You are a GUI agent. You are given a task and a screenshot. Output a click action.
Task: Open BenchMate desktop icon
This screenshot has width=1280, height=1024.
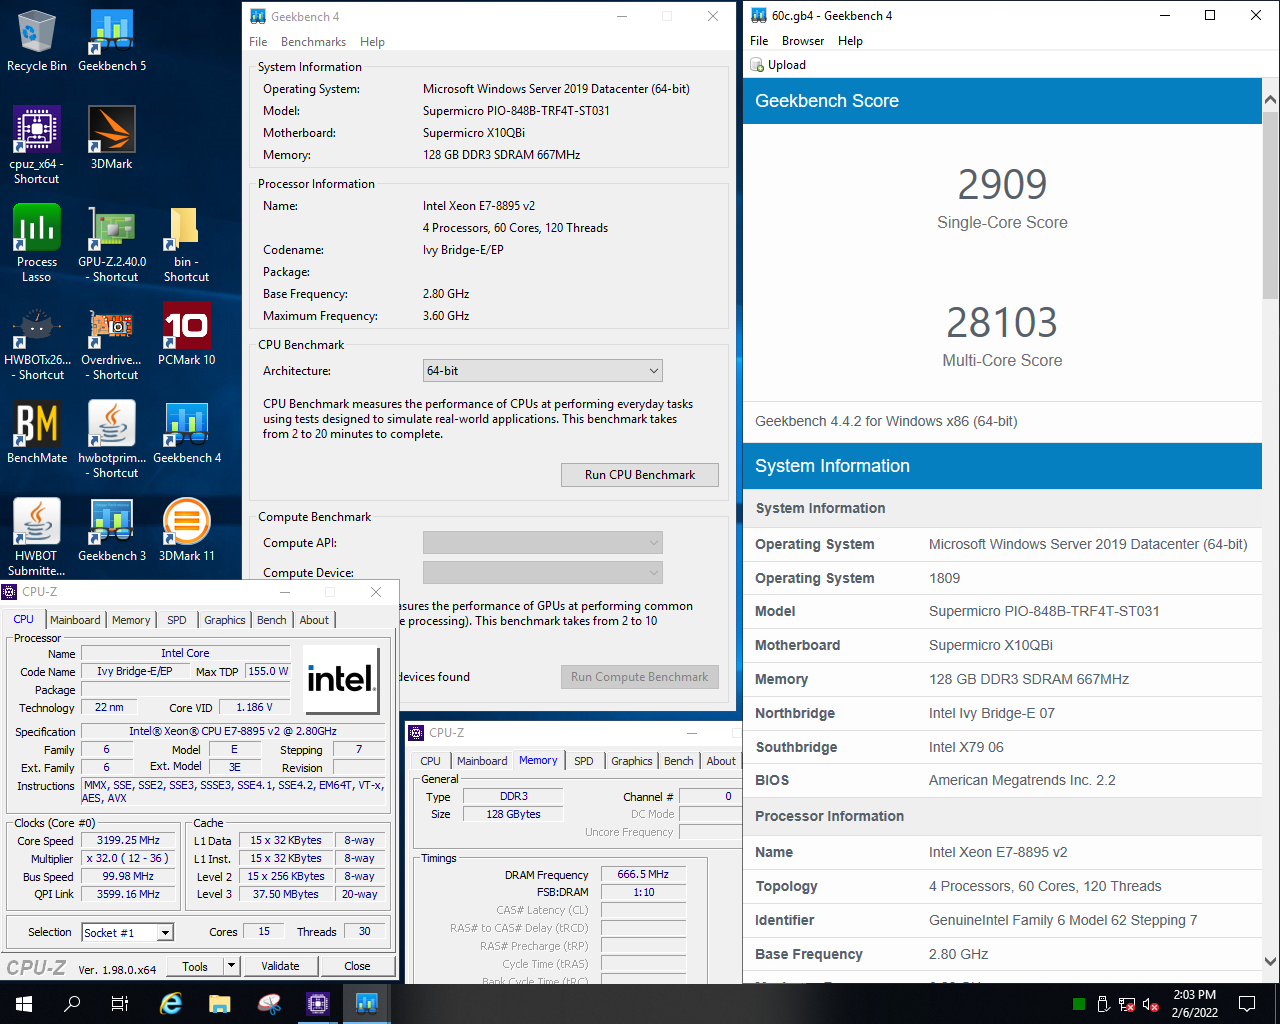[x=37, y=433]
